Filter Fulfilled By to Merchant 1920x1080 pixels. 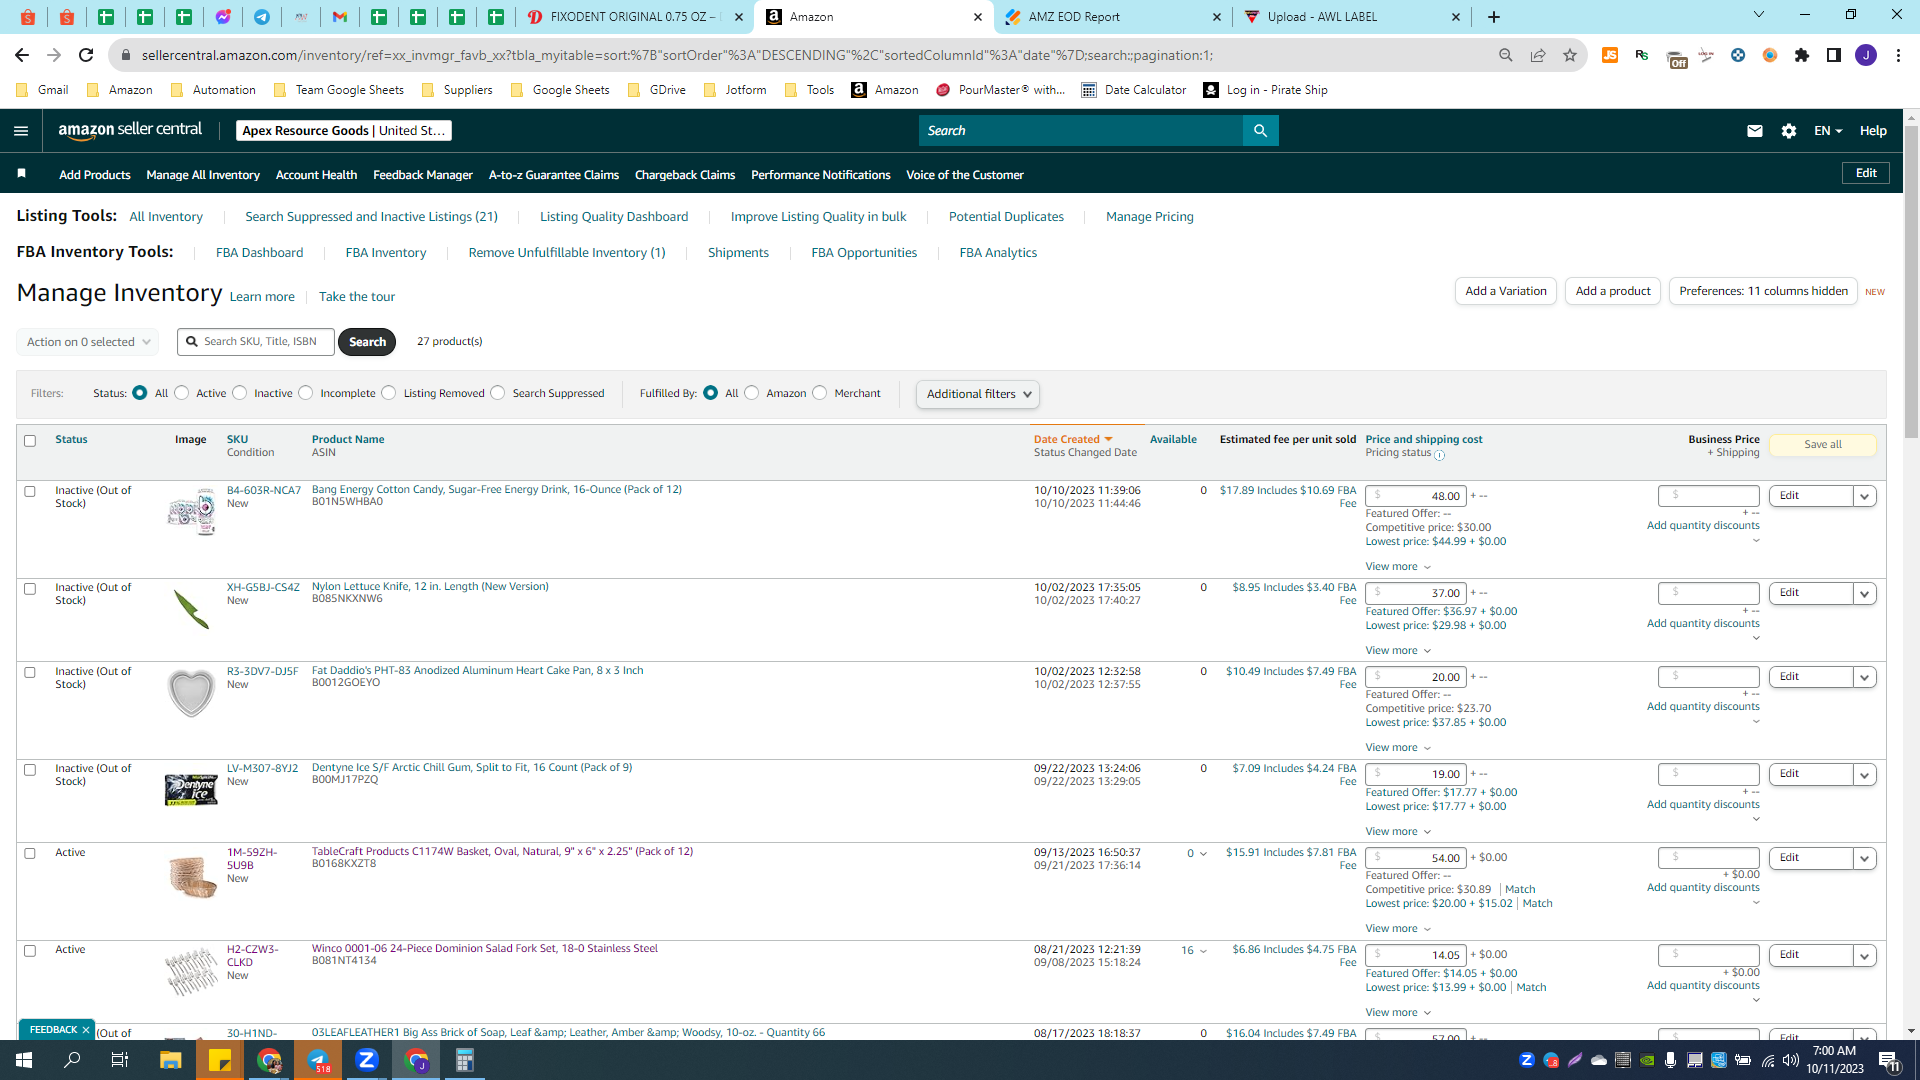click(x=820, y=393)
